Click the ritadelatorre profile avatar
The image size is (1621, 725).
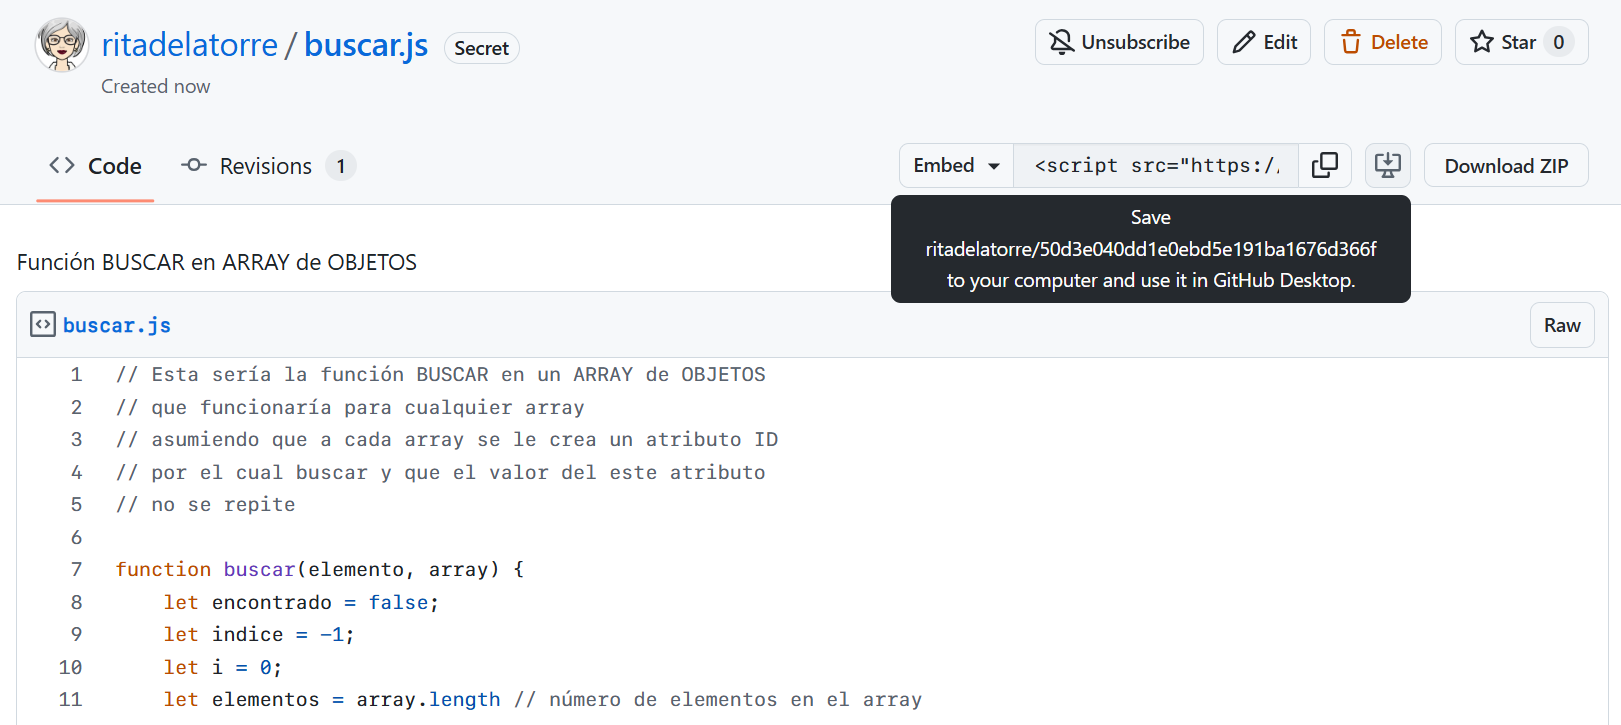[x=61, y=45]
